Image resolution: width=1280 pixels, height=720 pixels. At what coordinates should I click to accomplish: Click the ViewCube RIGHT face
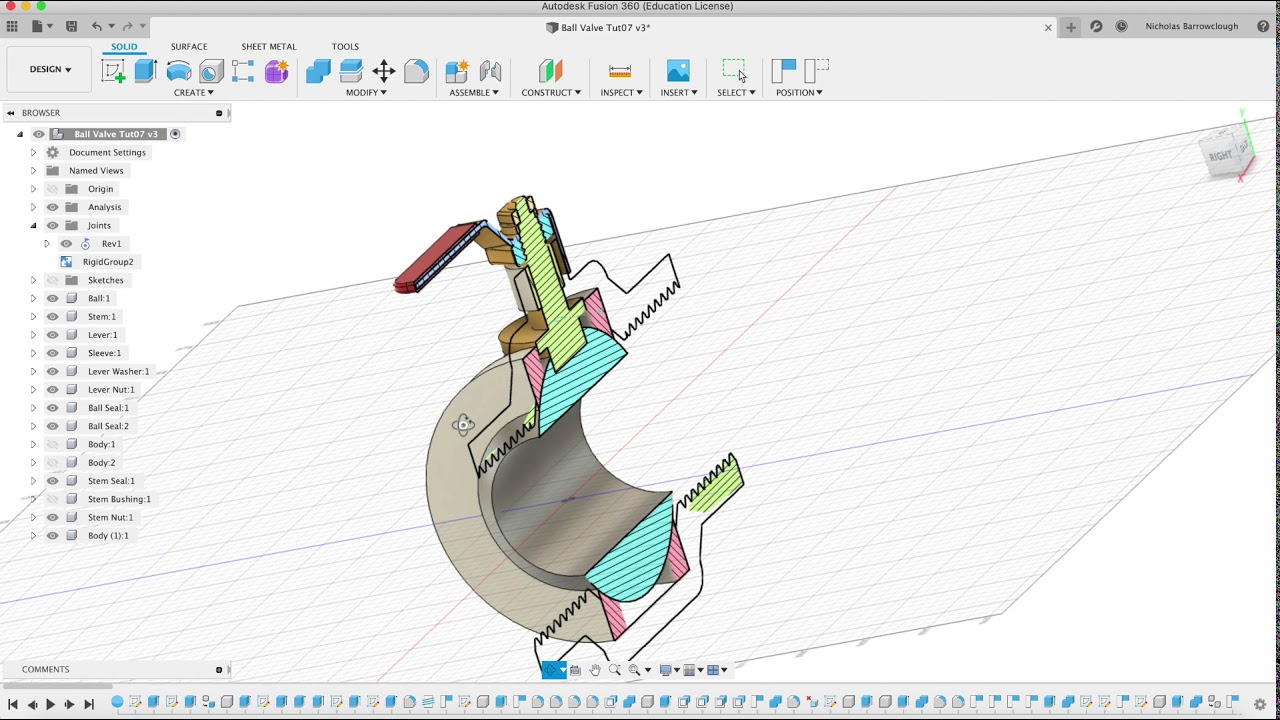click(1221, 156)
